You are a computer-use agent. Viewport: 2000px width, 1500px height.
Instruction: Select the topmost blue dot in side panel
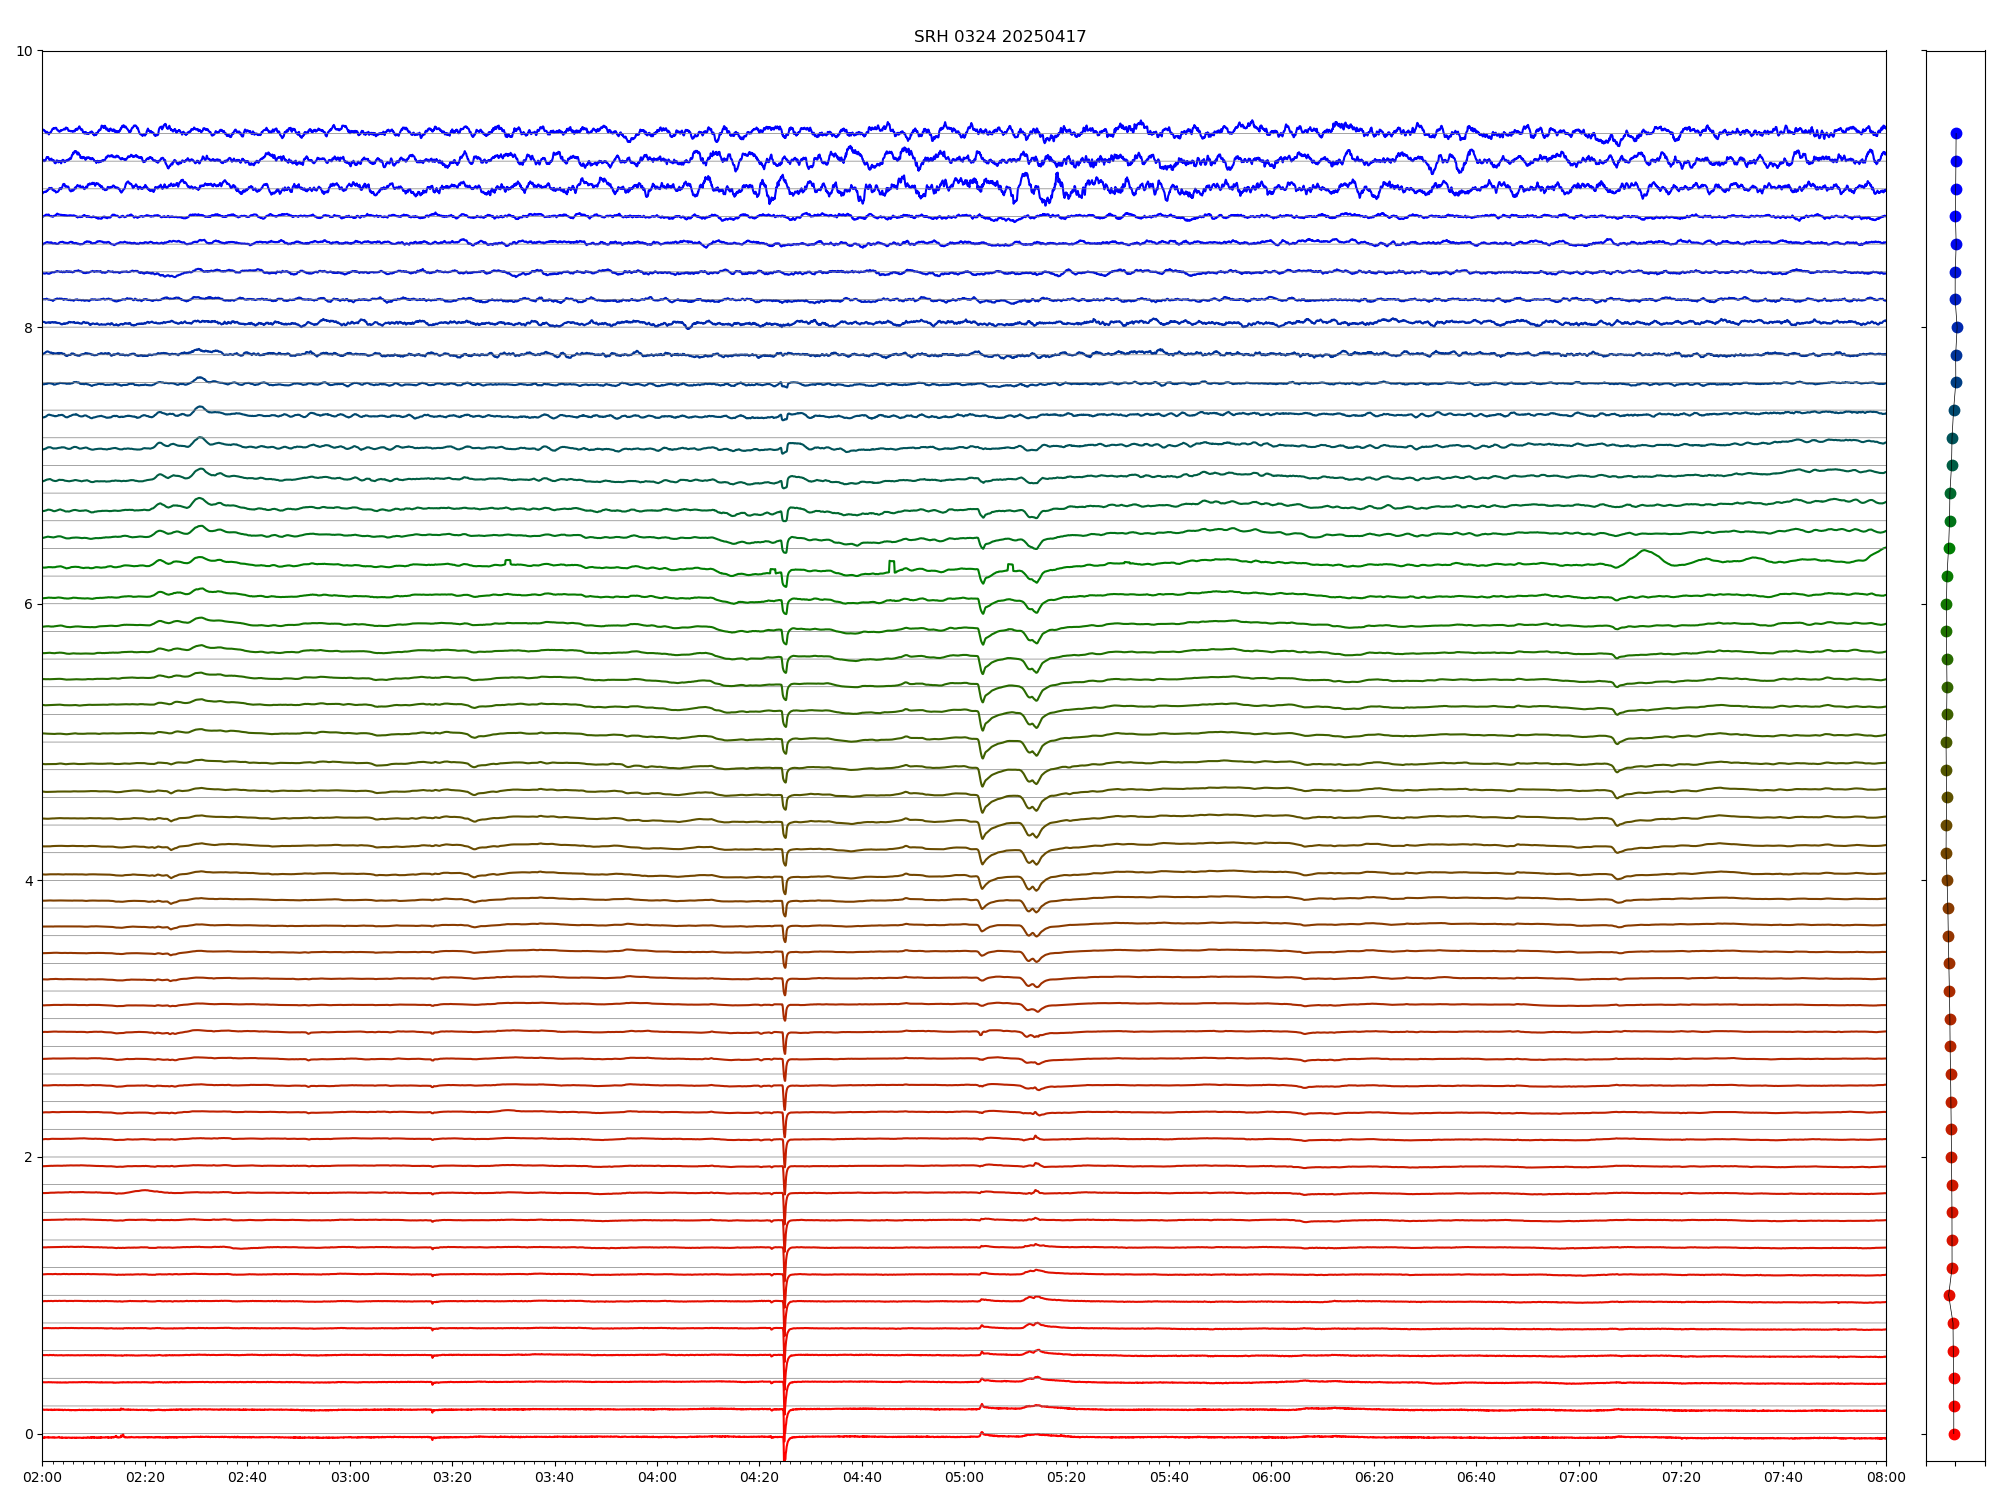(x=1956, y=133)
